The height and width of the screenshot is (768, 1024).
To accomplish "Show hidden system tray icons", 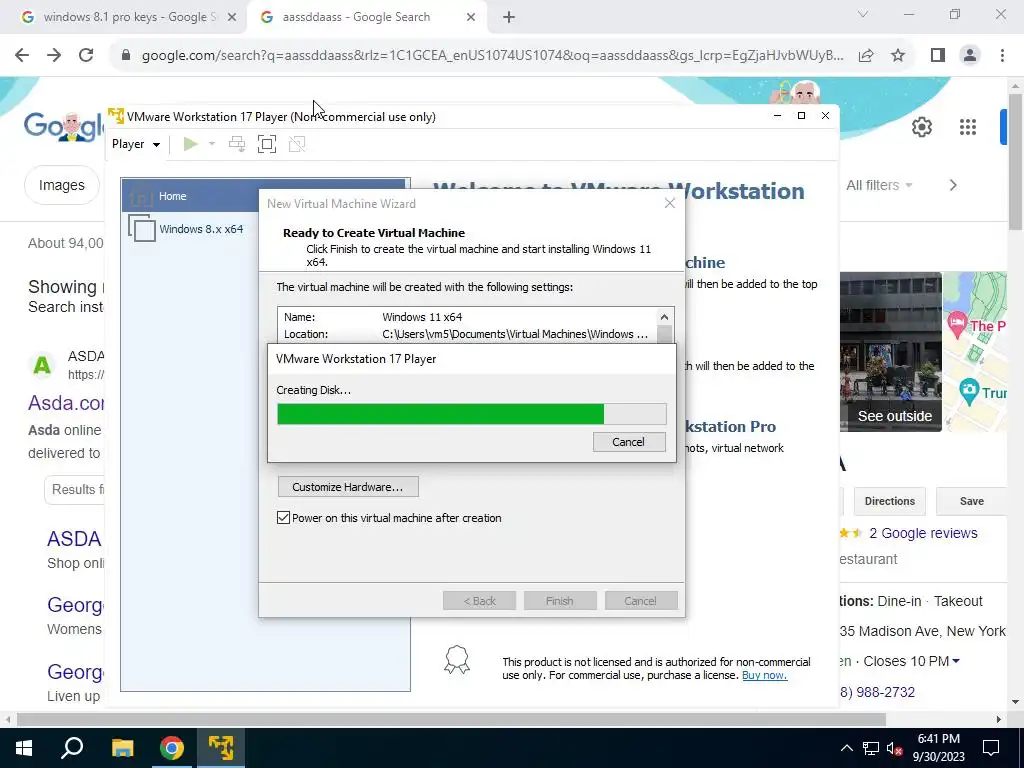I will (x=846, y=748).
